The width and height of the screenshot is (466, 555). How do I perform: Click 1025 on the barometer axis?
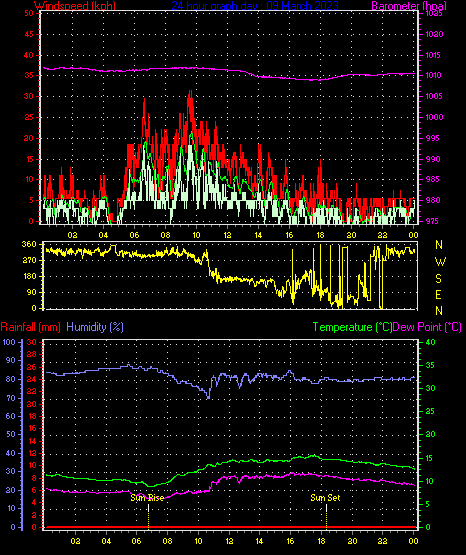pyautogui.click(x=434, y=13)
